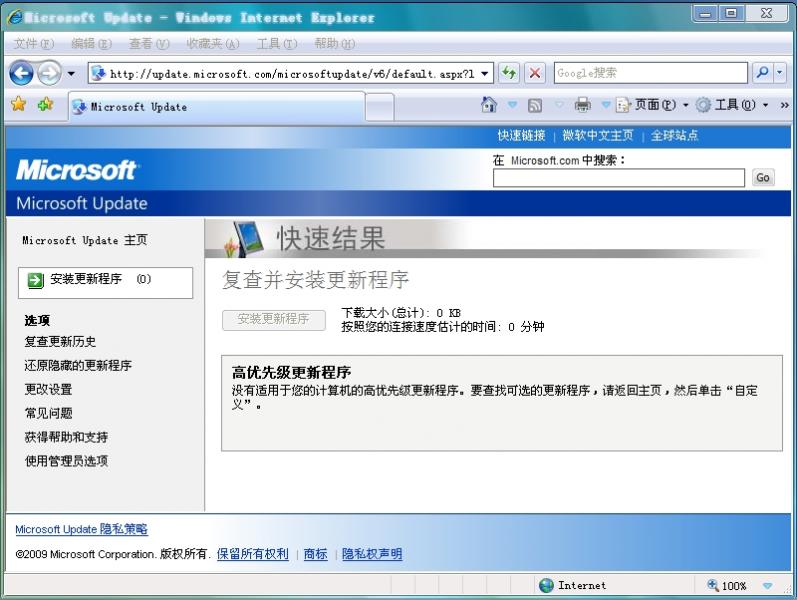Click the Google search box
The image size is (797, 600).
click(651, 73)
